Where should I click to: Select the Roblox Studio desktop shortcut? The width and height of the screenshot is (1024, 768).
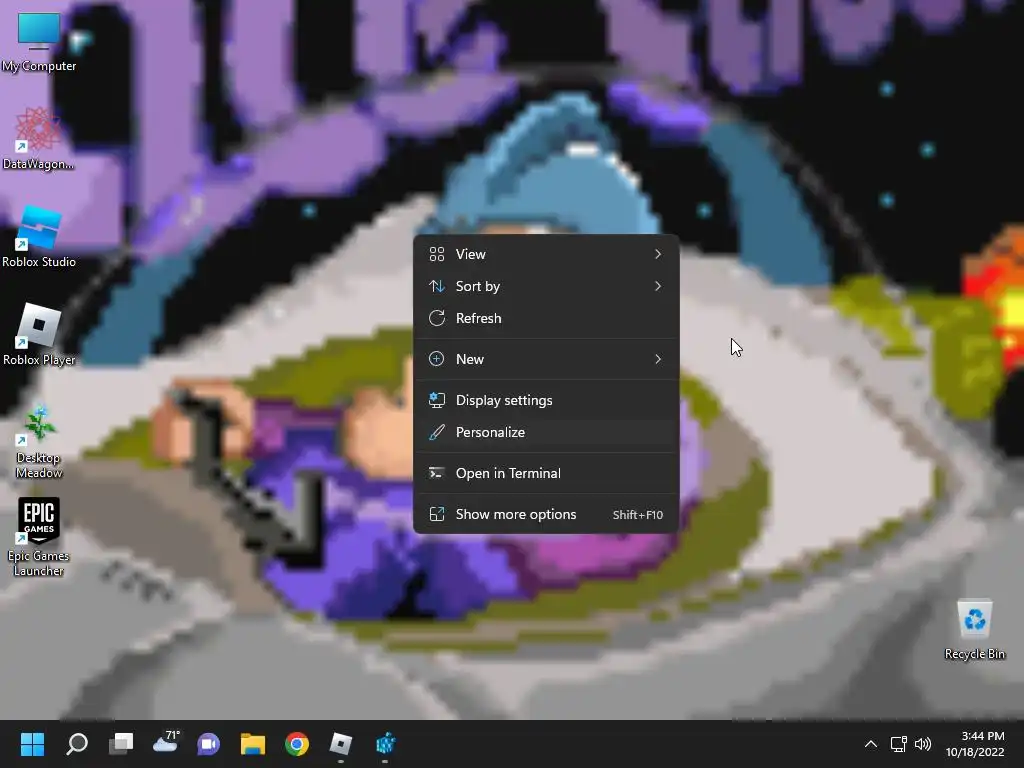click(x=39, y=236)
